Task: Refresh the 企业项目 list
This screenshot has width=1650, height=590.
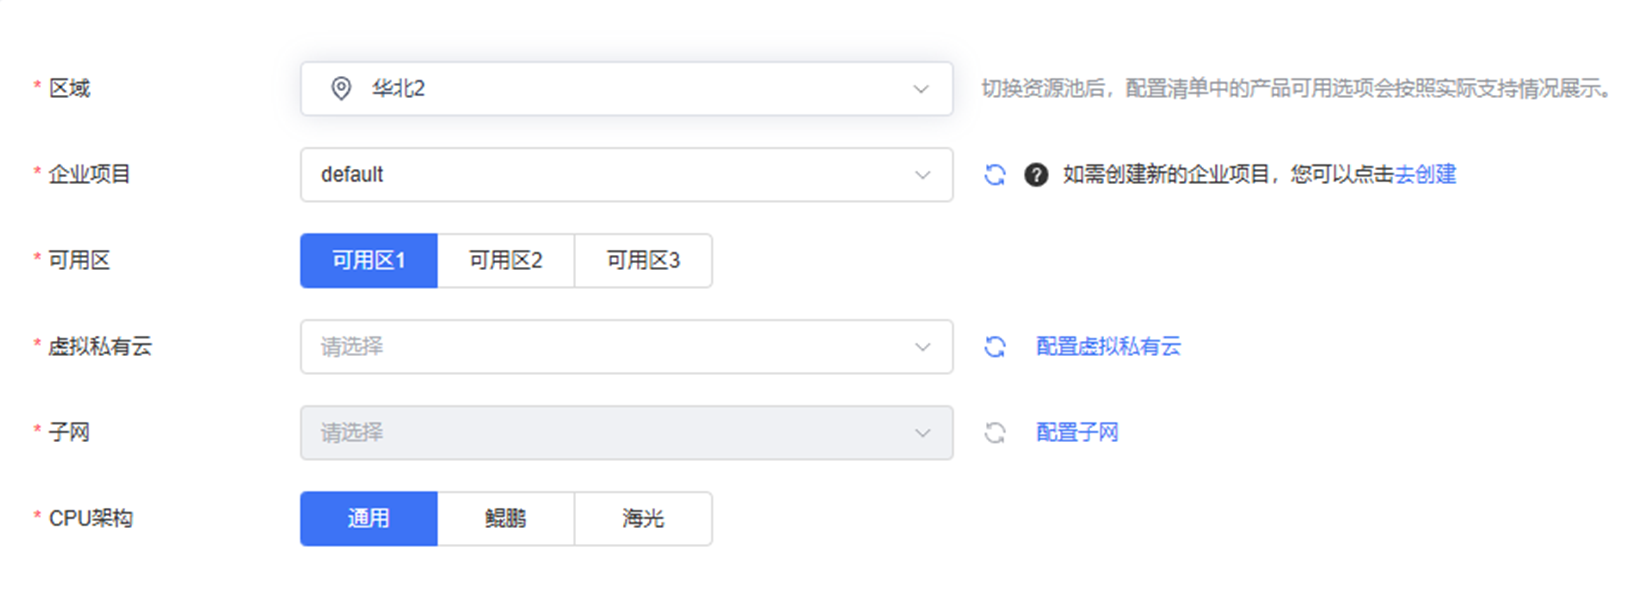Action: pyautogui.click(x=995, y=175)
